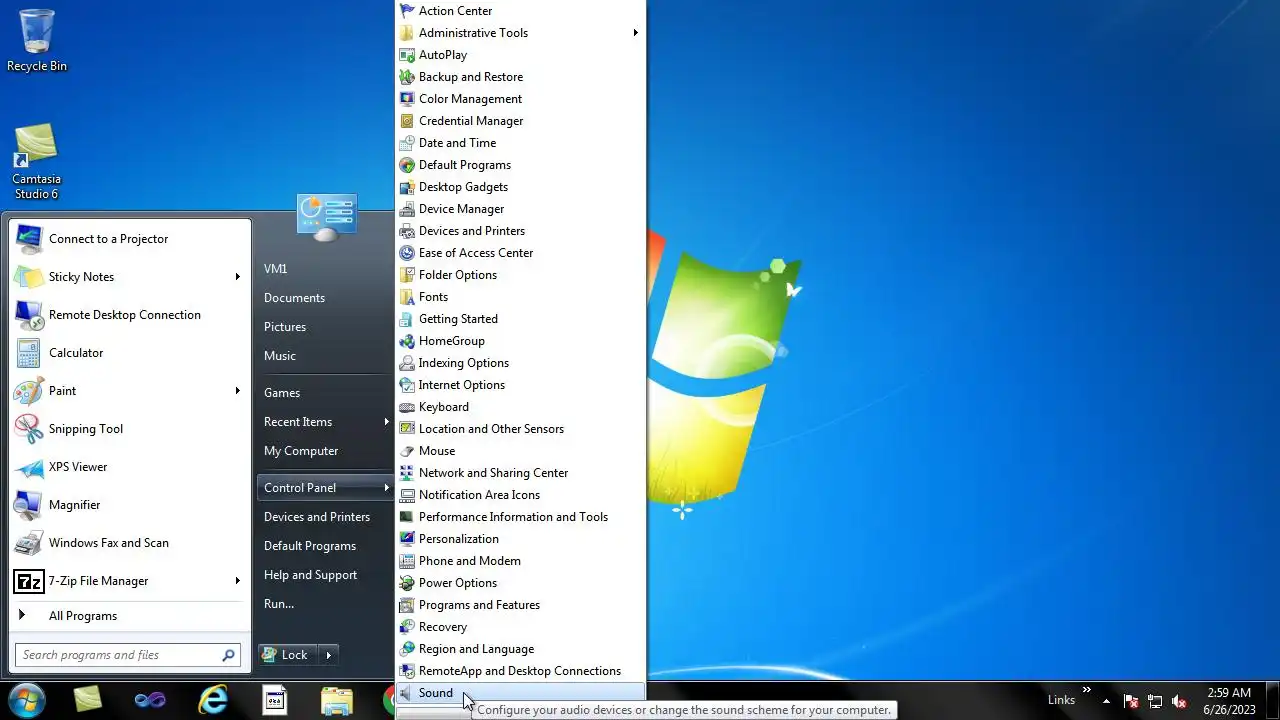
Task: Click the Action Center flag icon
Action: pyautogui.click(x=407, y=11)
